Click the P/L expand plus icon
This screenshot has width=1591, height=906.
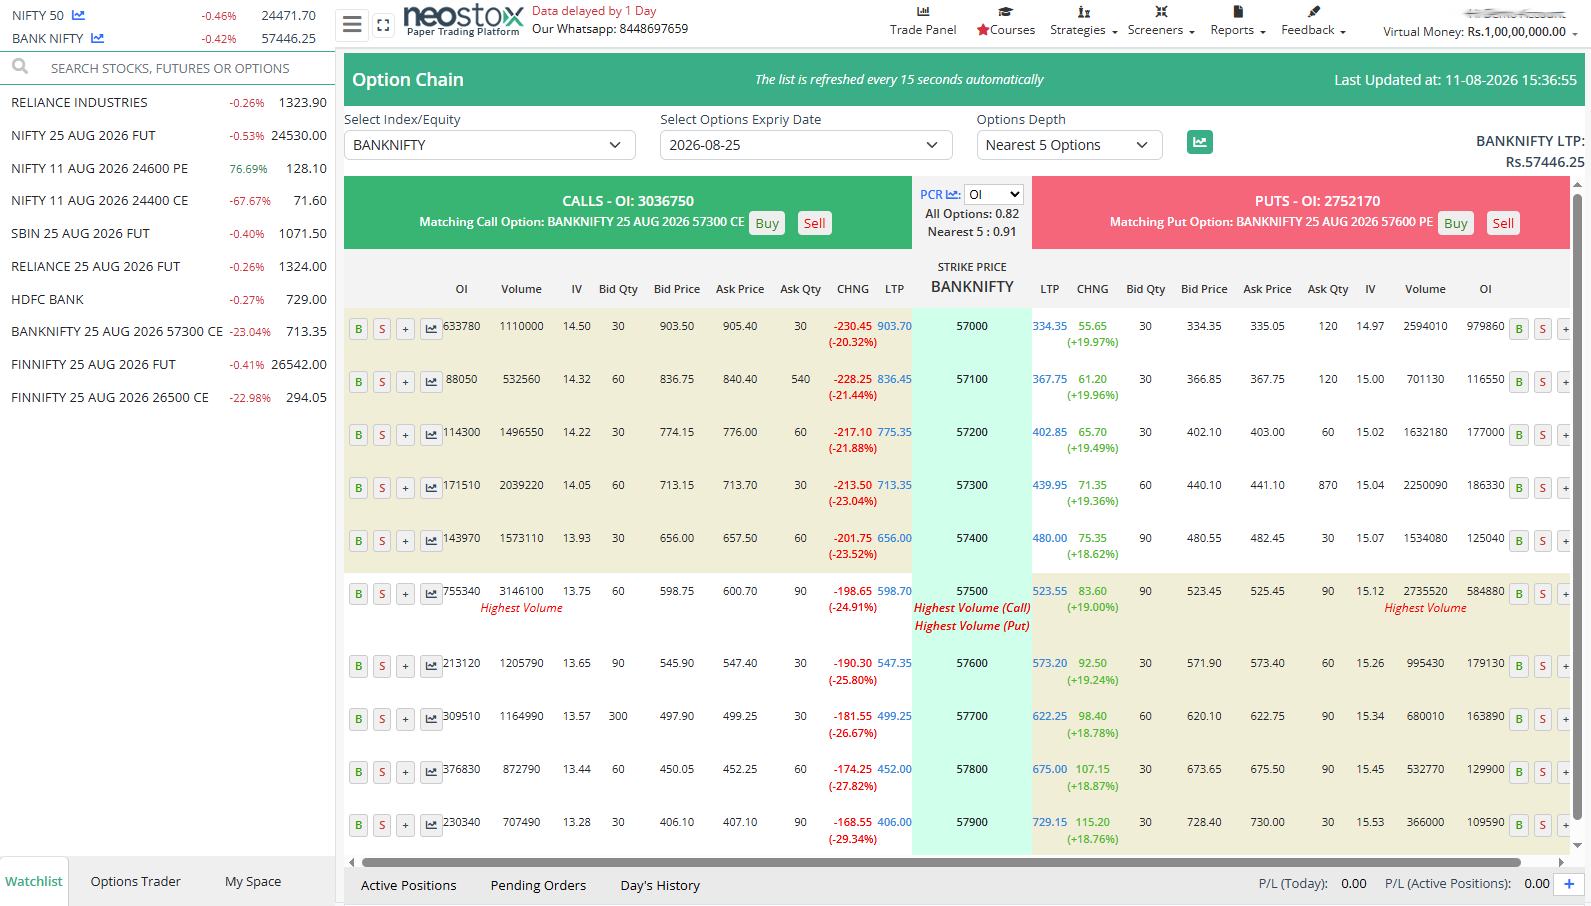click(x=1569, y=884)
